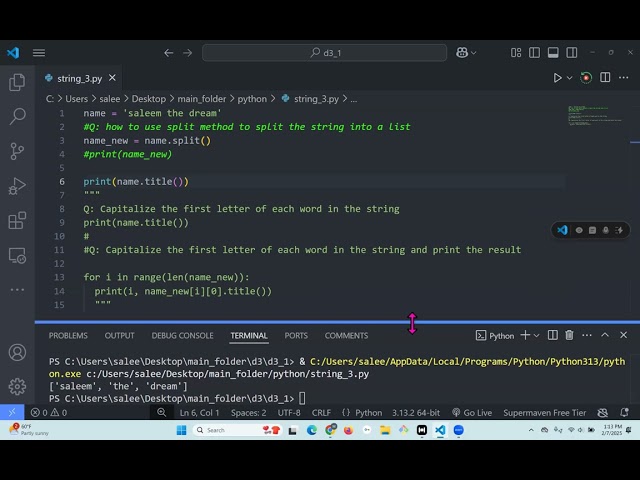Open Windows Start menu on taskbar

point(181,430)
